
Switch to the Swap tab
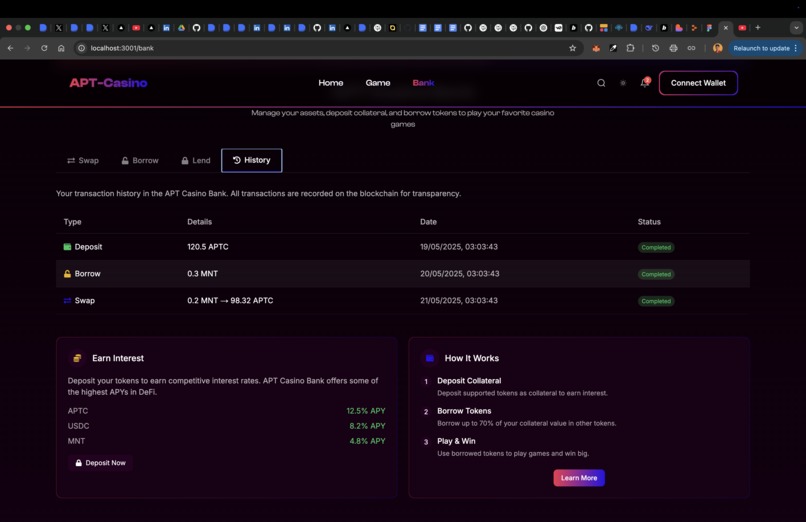83,160
